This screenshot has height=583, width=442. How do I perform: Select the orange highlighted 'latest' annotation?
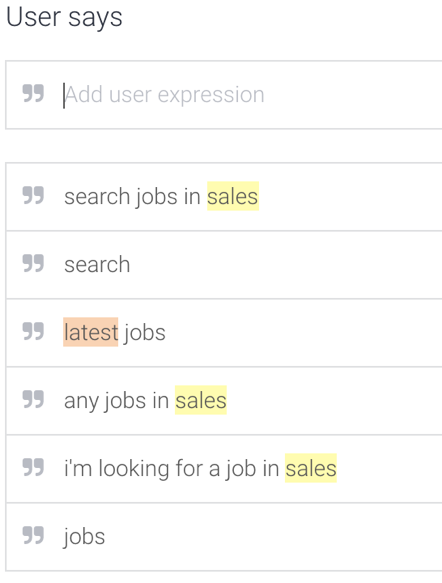click(91, 332)
